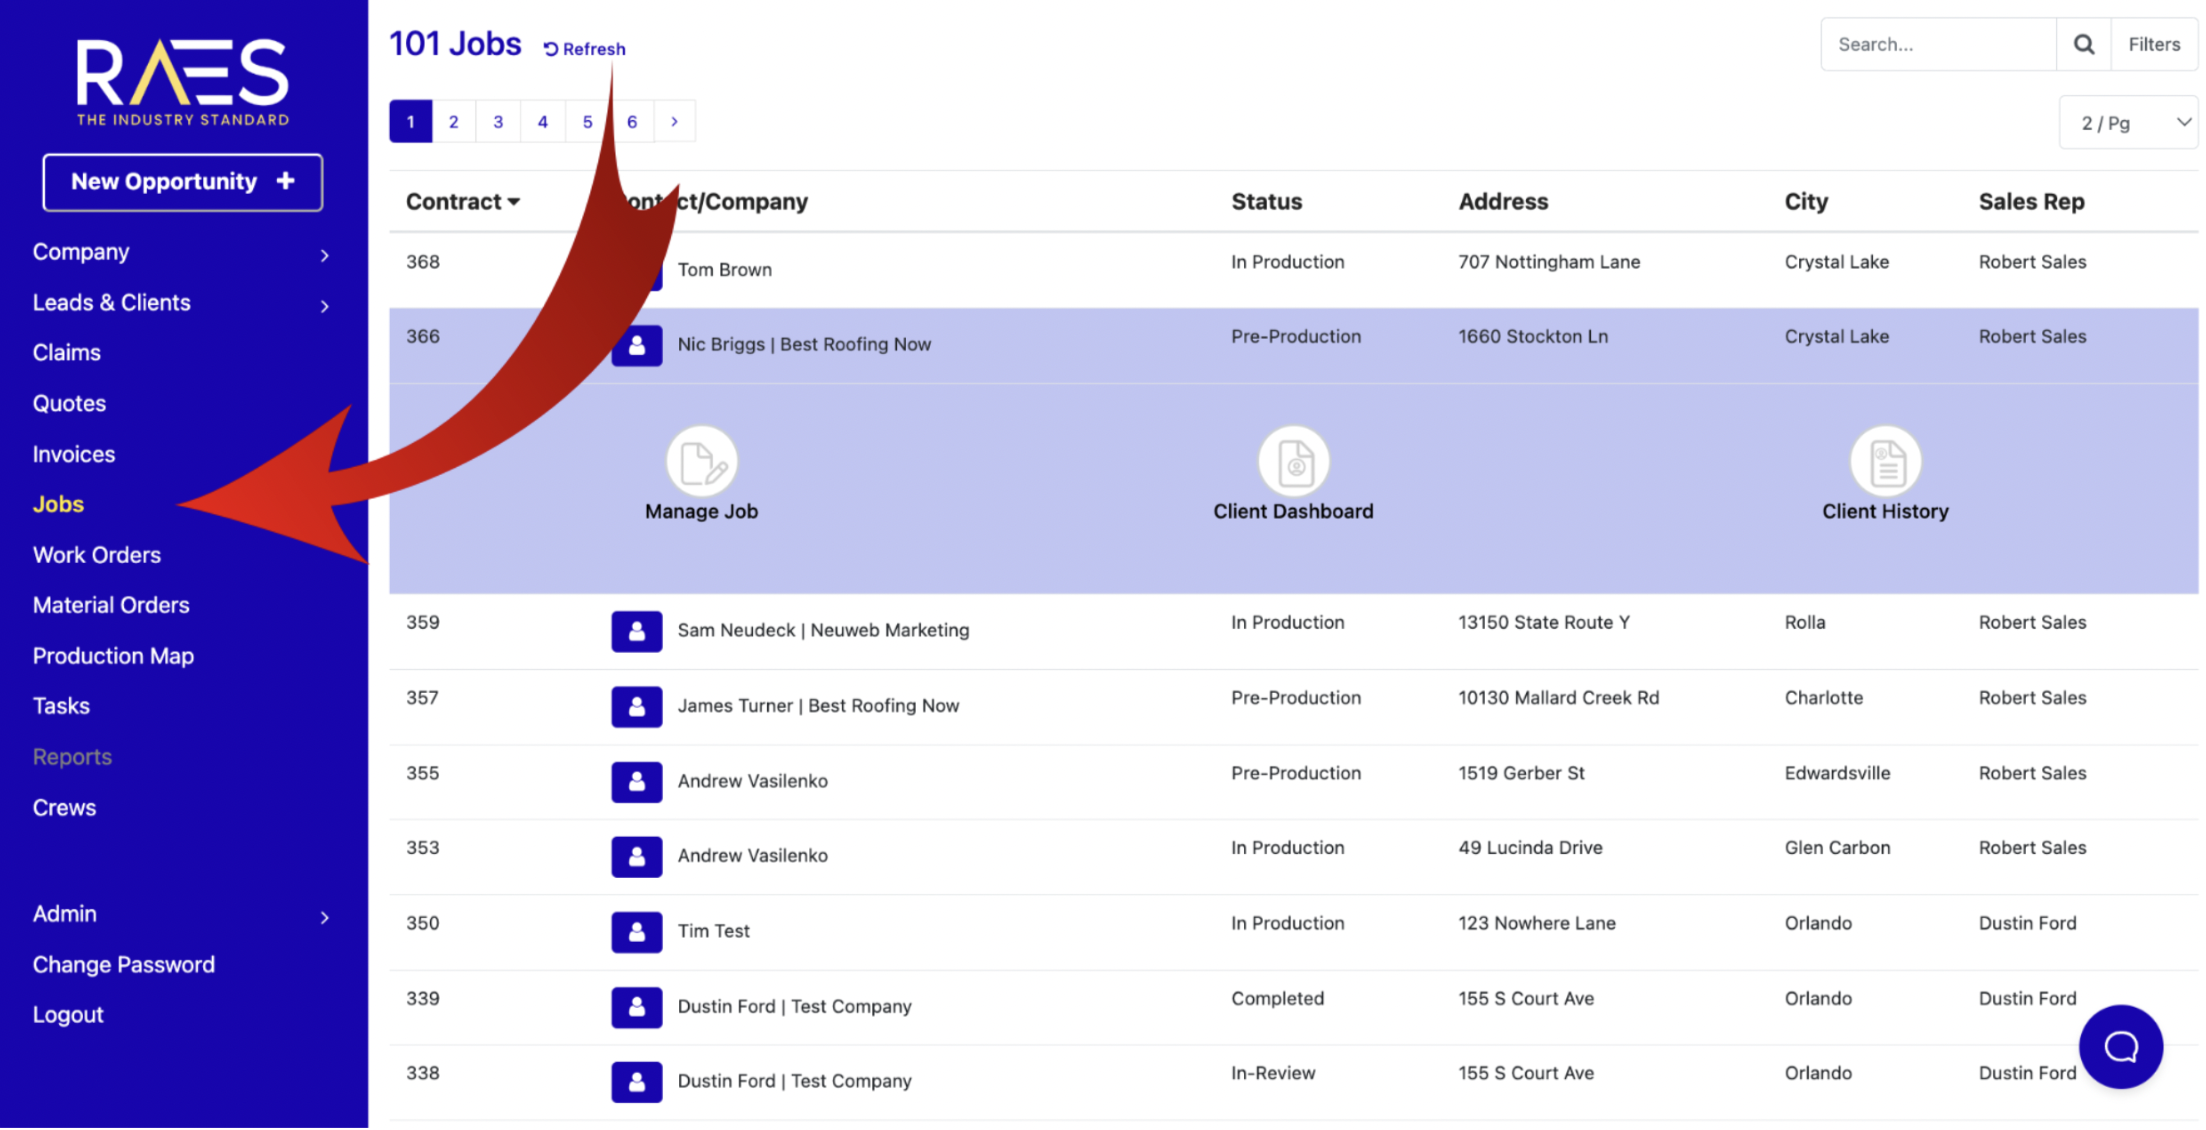Screen dimensions: 2206x1130
Task: Open the Client Dashboard icon
Action: point(1294,462)
